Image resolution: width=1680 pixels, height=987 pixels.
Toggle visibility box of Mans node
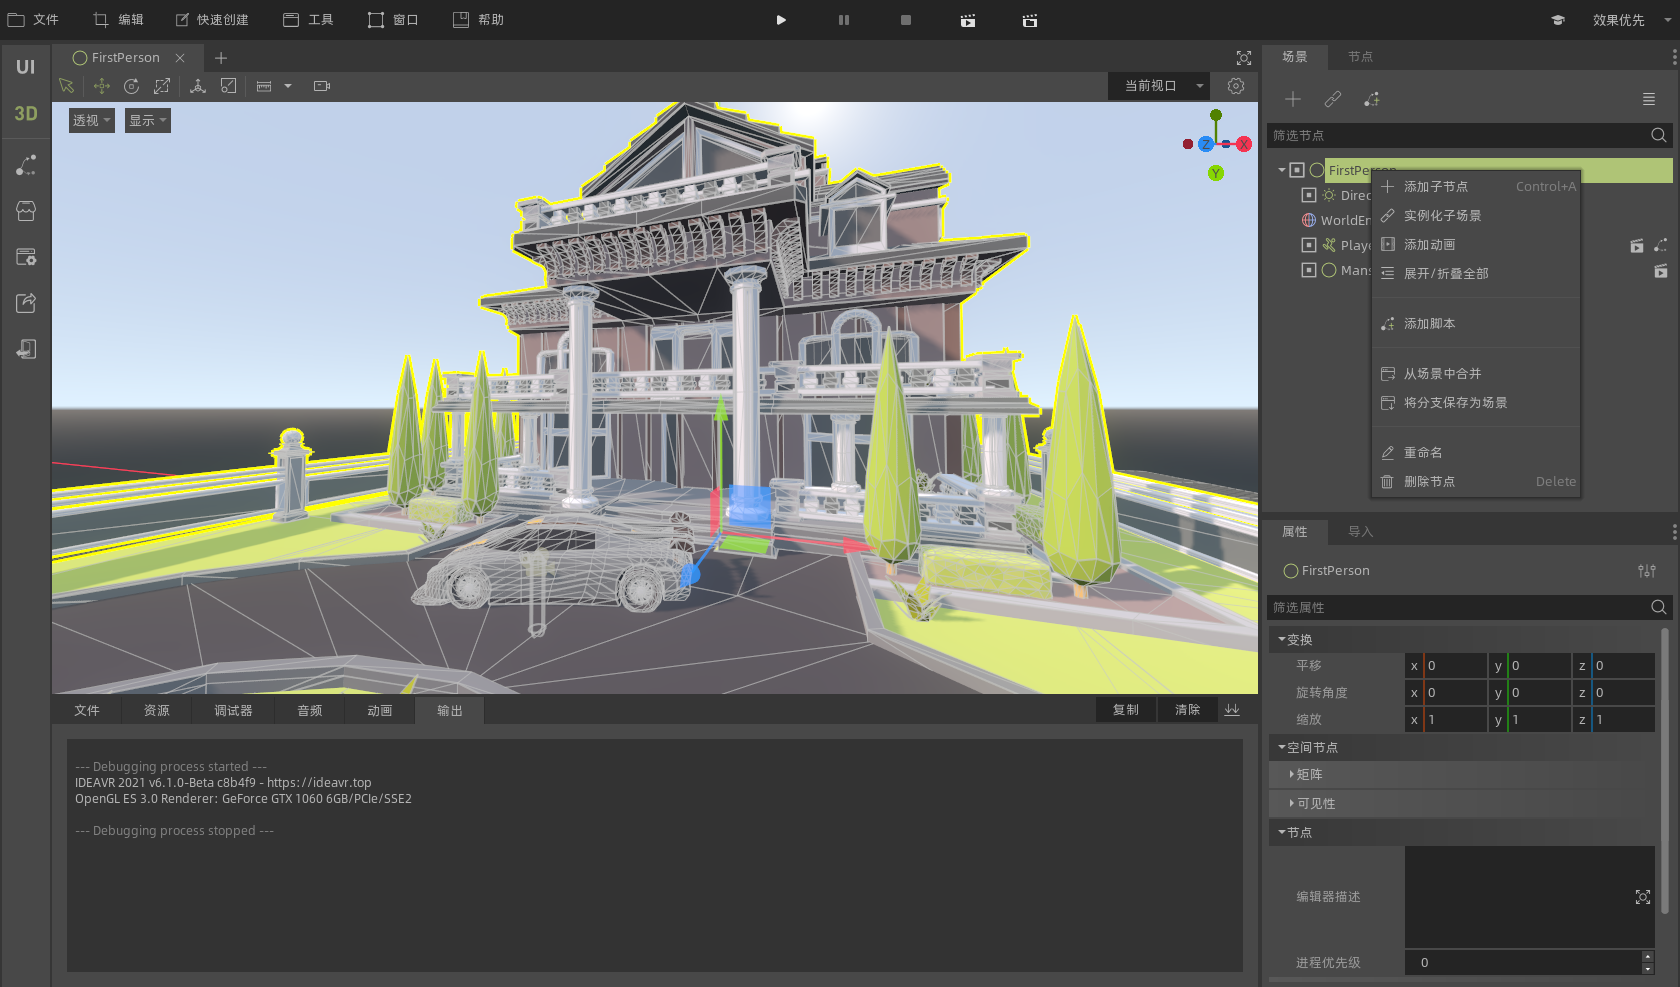[x=1309, y=270]
